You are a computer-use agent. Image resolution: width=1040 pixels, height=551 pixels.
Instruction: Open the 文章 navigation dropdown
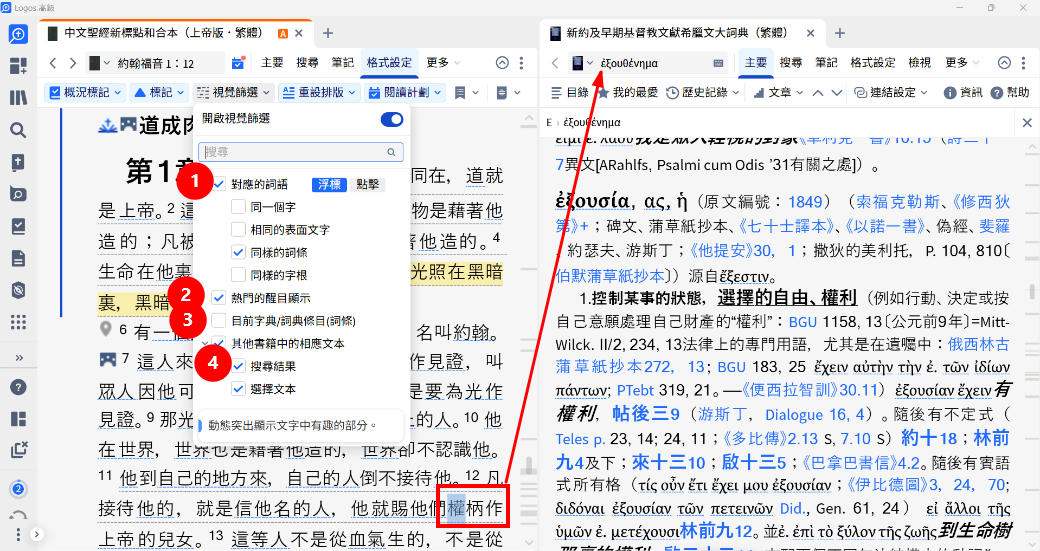778,93
